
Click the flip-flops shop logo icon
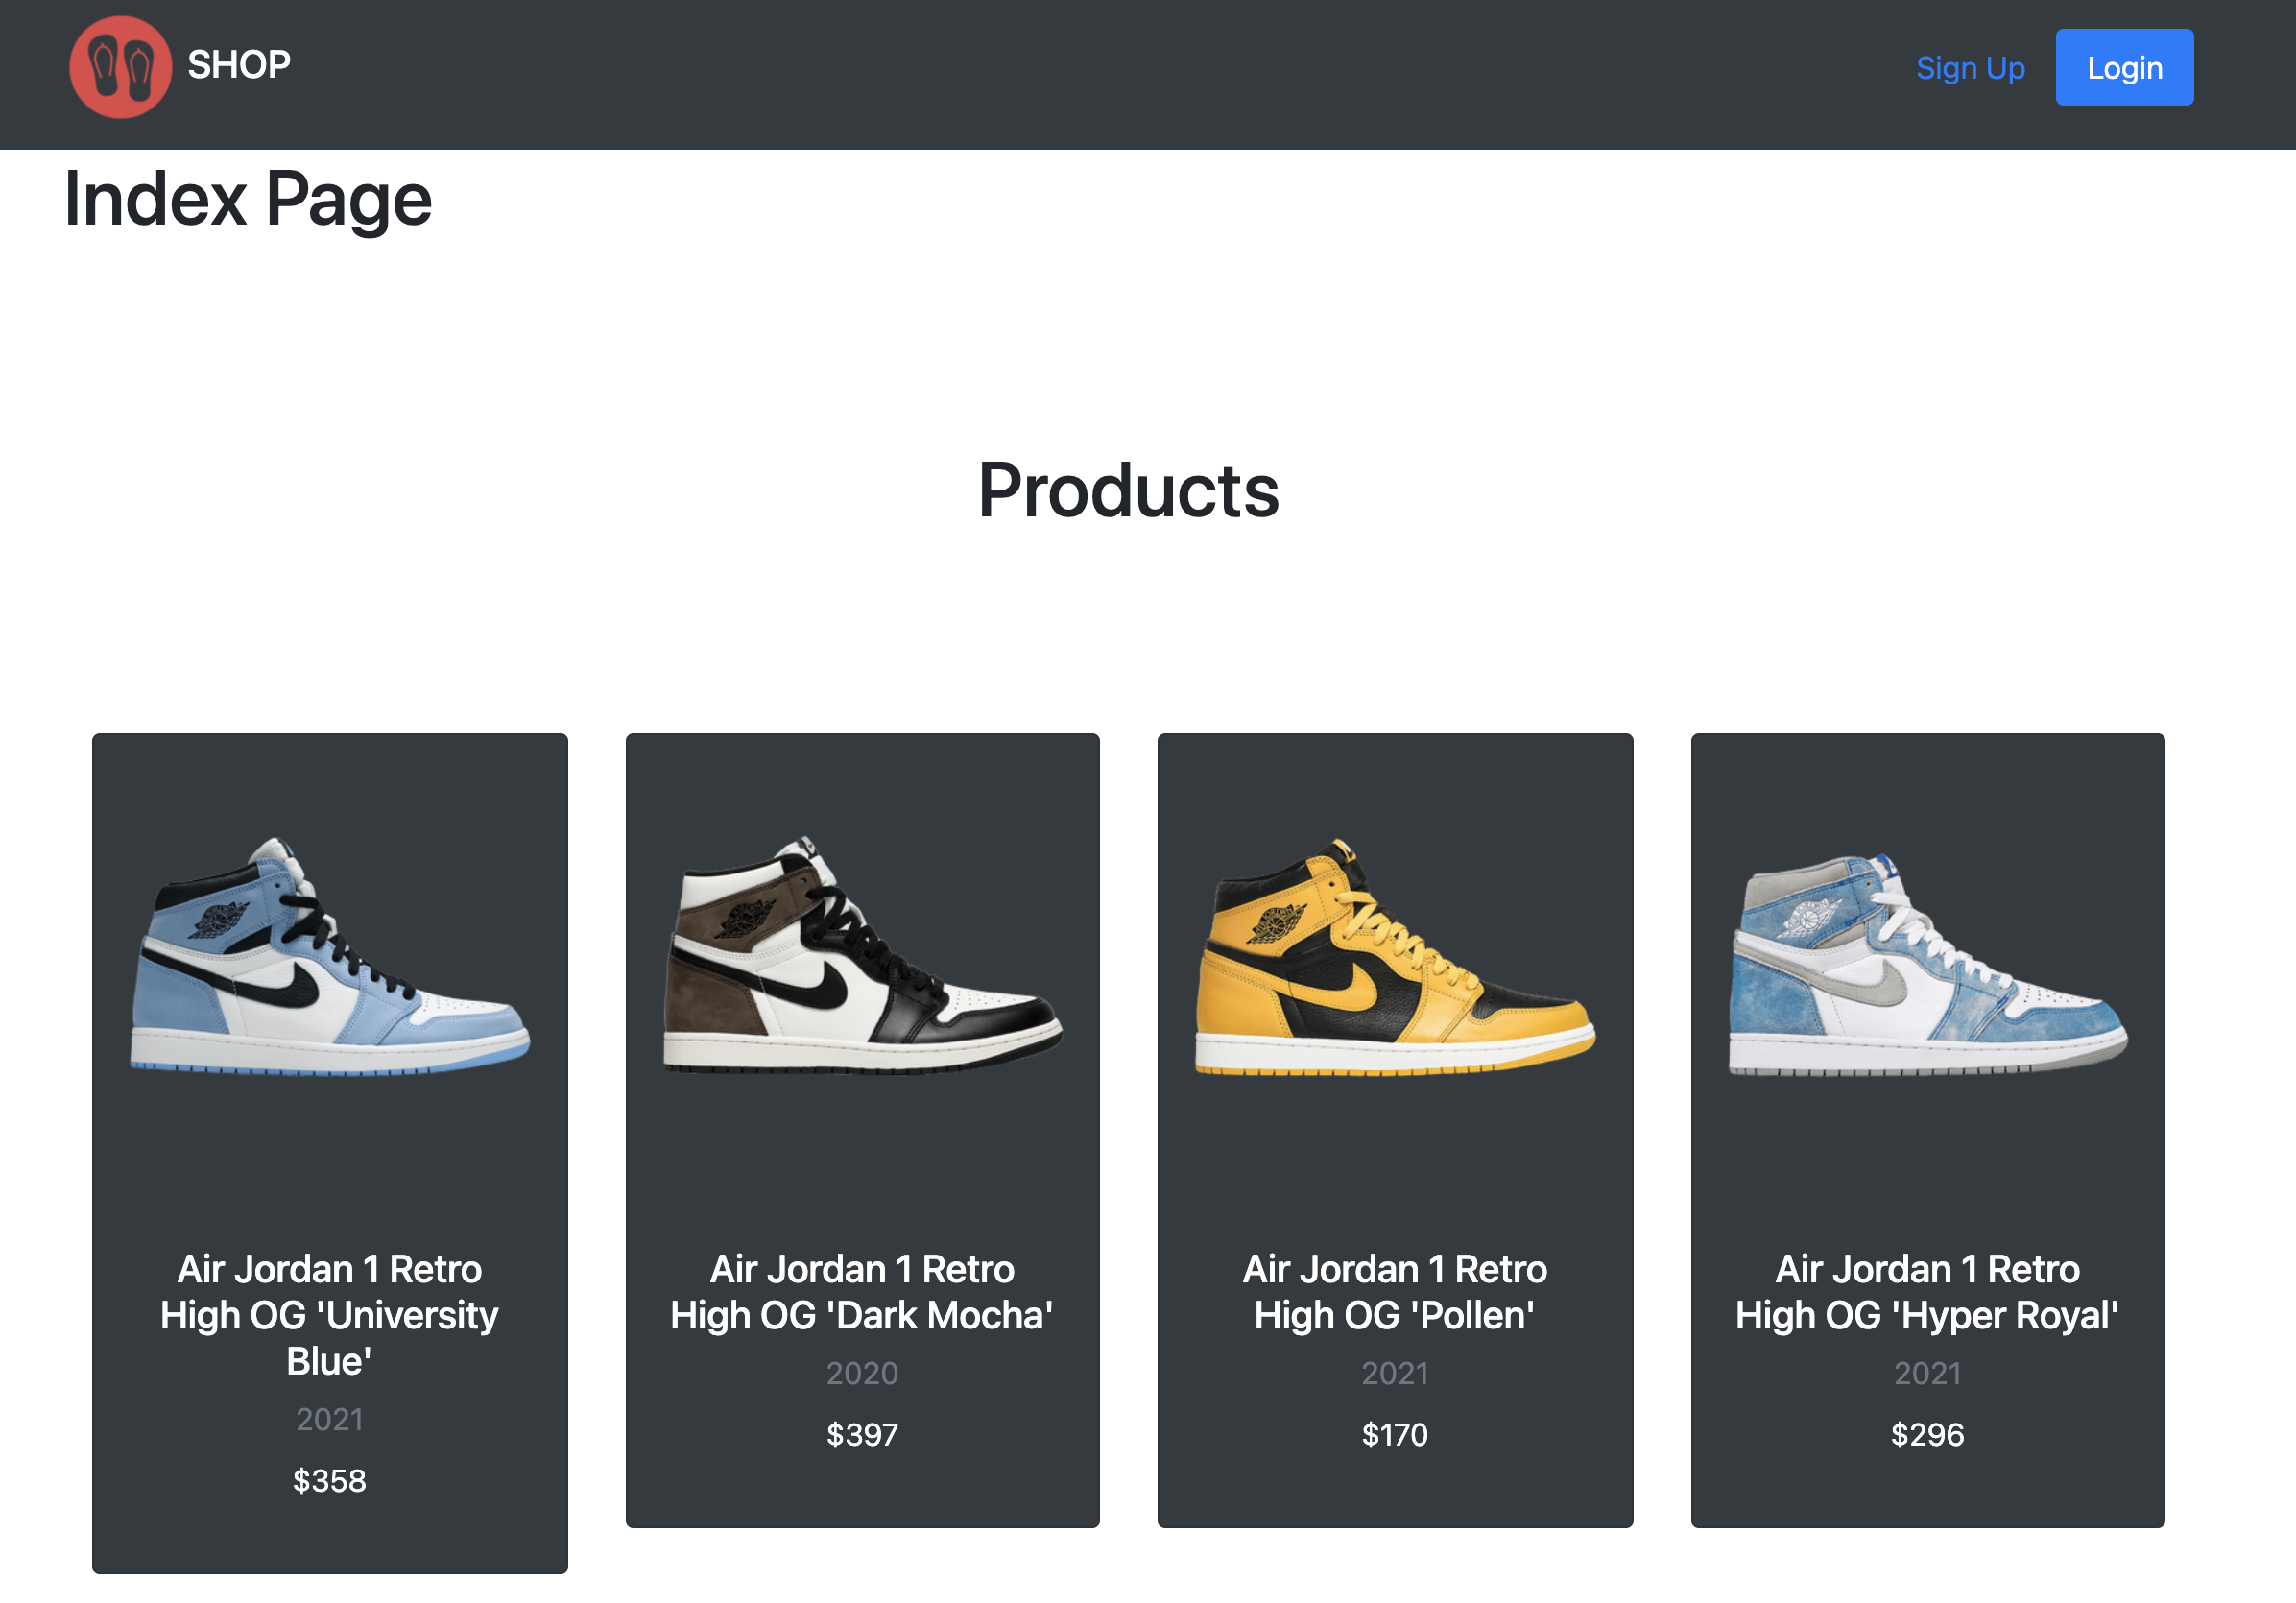click(x=120, y=67)
